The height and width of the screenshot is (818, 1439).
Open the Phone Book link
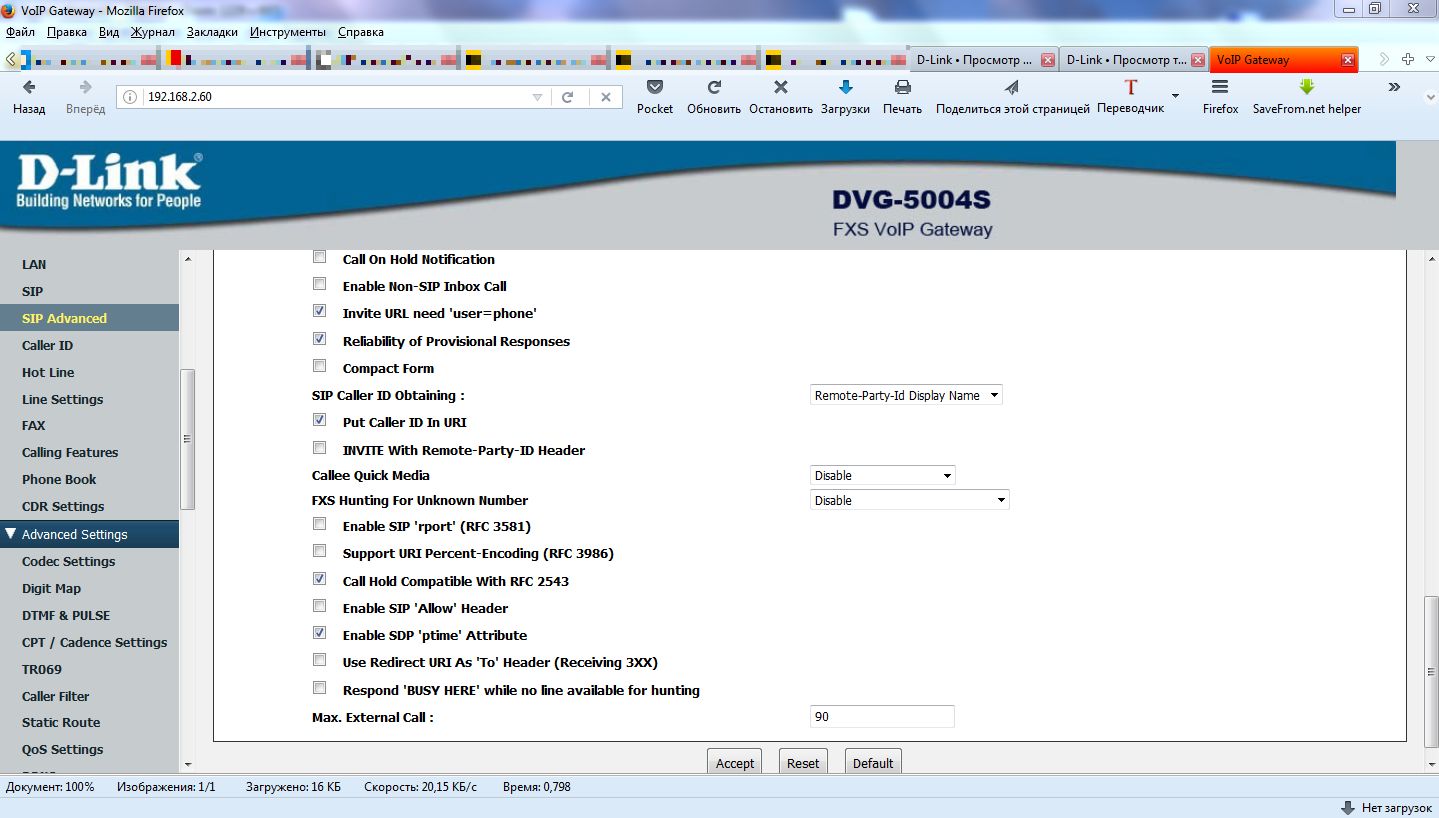(x=59, y=479)
